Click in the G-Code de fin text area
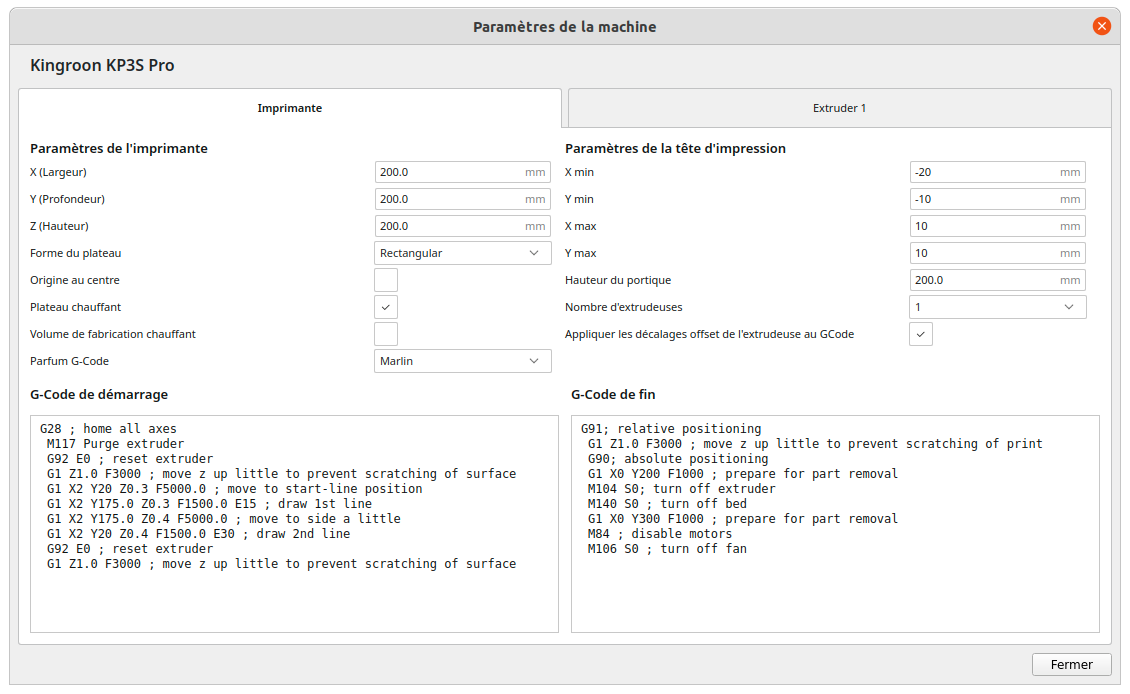The height and width of the screenshot is (694, 1130). [835, 524]
